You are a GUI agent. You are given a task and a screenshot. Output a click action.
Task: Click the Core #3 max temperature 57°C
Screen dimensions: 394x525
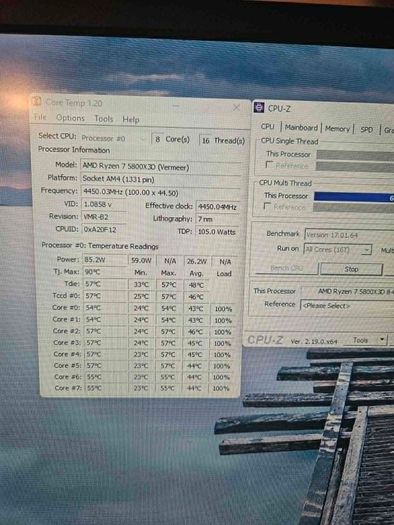coord(168,343)
